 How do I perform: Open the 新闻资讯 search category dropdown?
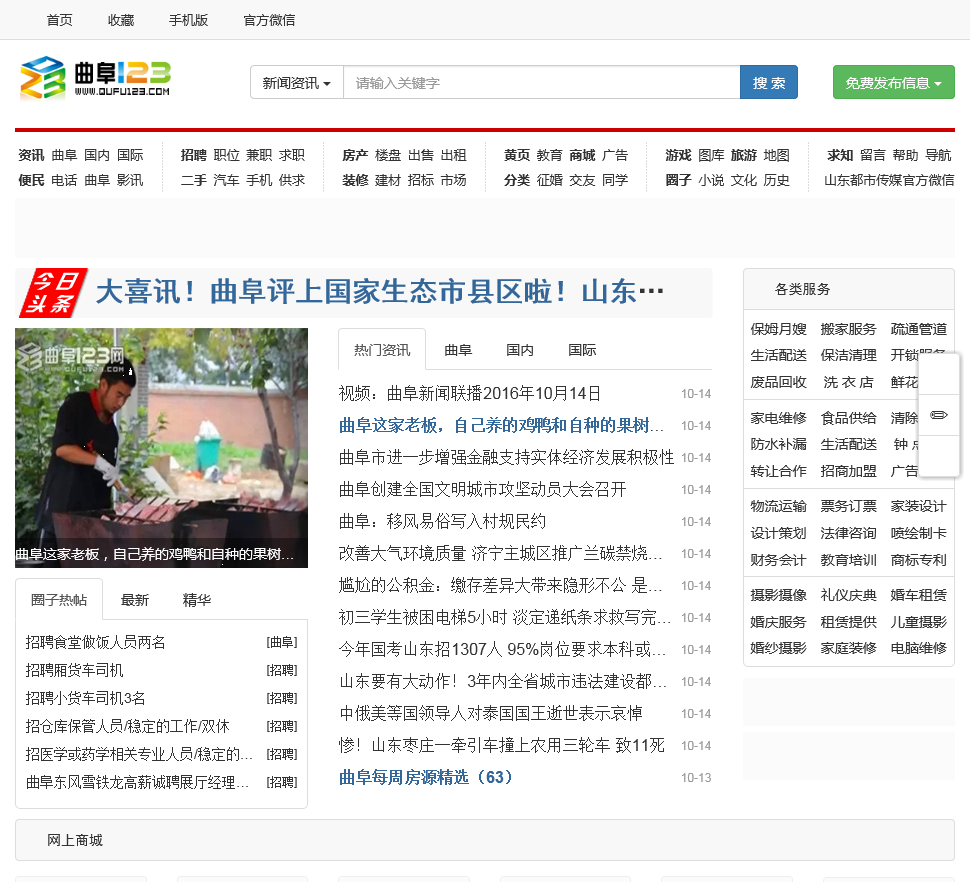296,83
